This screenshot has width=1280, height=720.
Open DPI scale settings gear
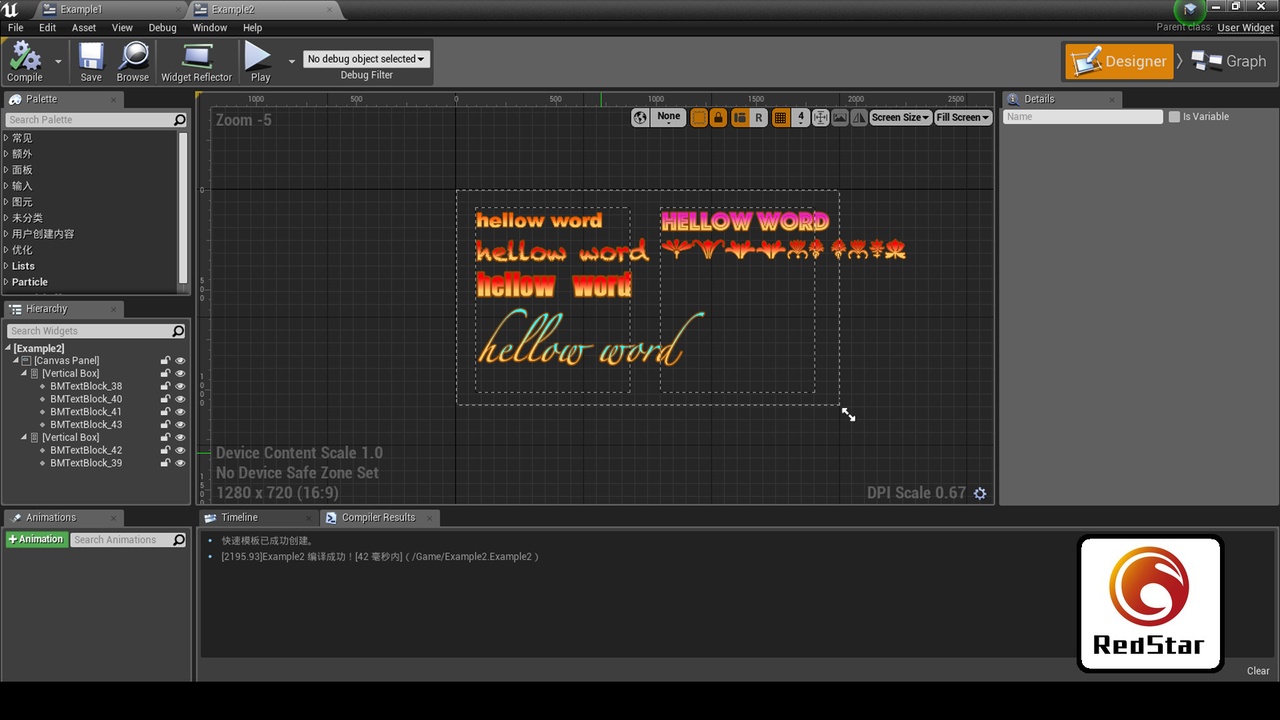coord(980,493)
